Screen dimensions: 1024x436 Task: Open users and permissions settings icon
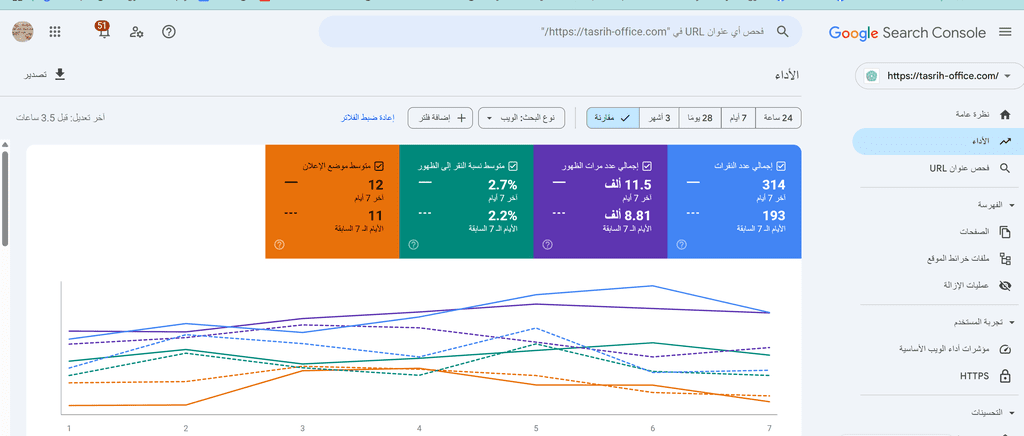pyautogui.click(x=136, y=31)
